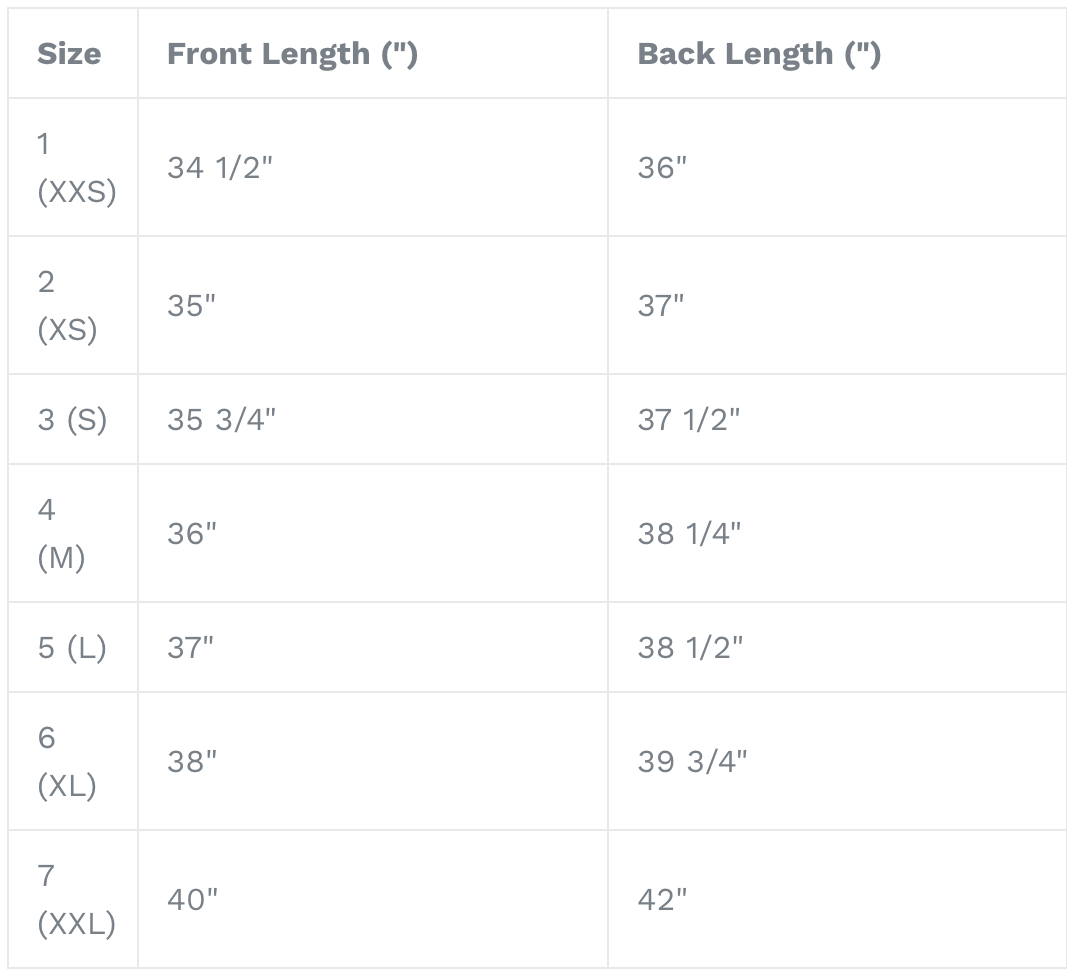Select the 35 3/4" front length cell
The width and height of the screenshot is (1070, 972).
click(x=221, y=419)
